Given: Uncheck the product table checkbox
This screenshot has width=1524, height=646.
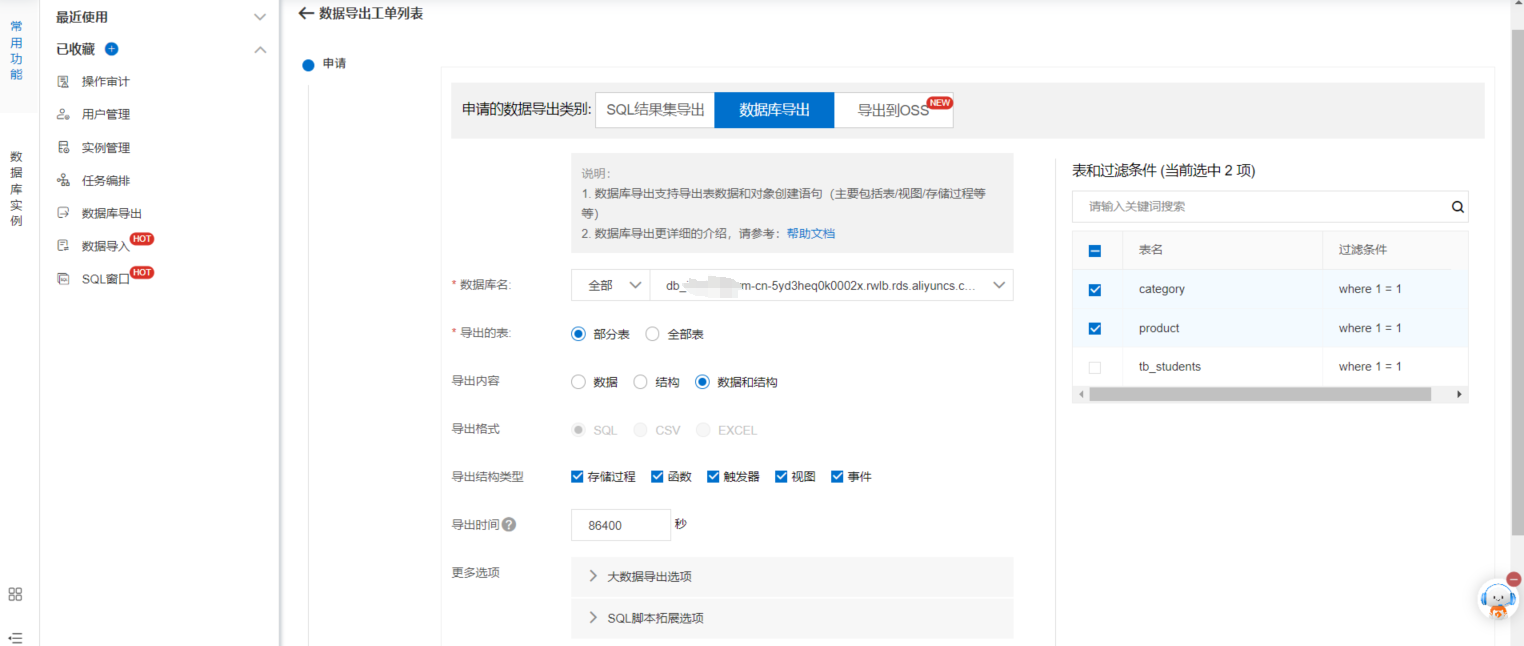Looking at the screenshot, I should click(x=1094, y=328).
